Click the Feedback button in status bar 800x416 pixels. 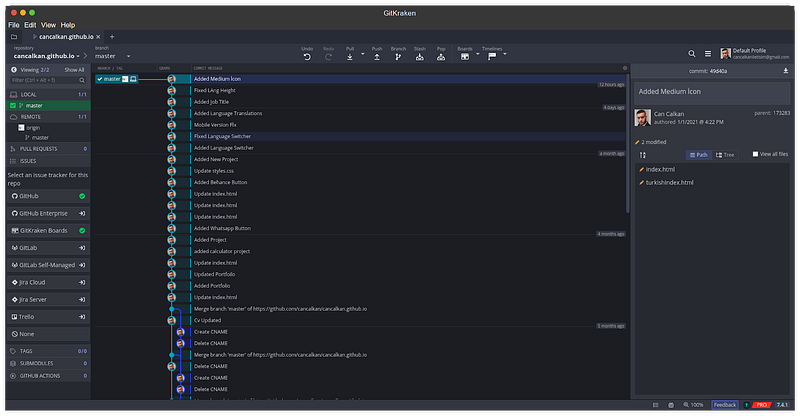pyautogui.click(x=724, y=405)
